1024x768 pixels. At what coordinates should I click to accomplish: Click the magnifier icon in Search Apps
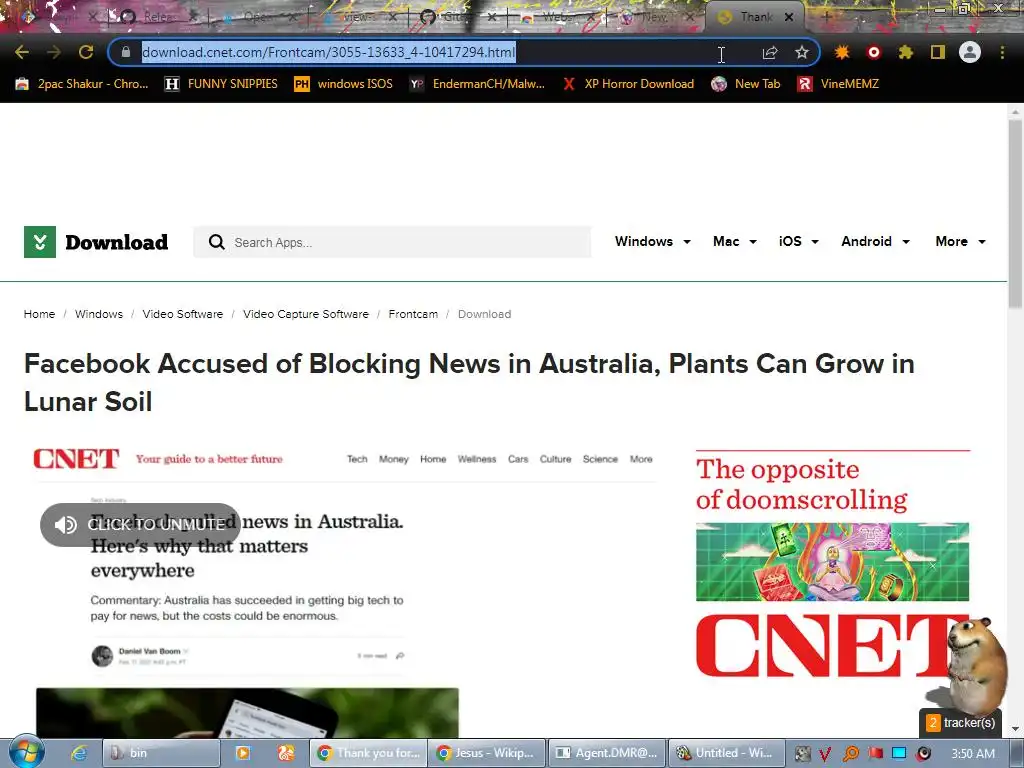click(216, 242)
